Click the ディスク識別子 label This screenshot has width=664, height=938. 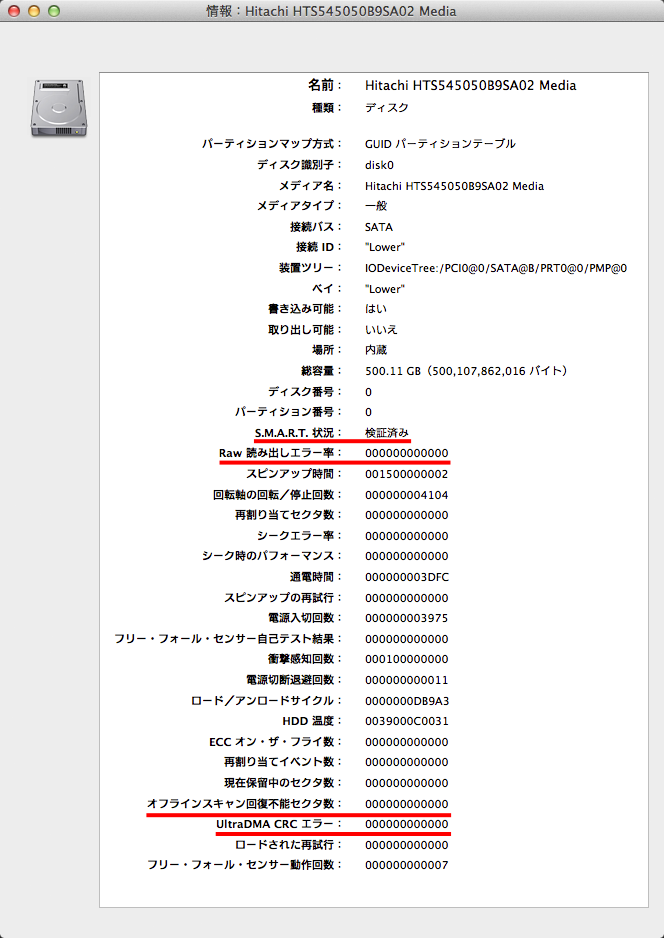tap(299, 165)
